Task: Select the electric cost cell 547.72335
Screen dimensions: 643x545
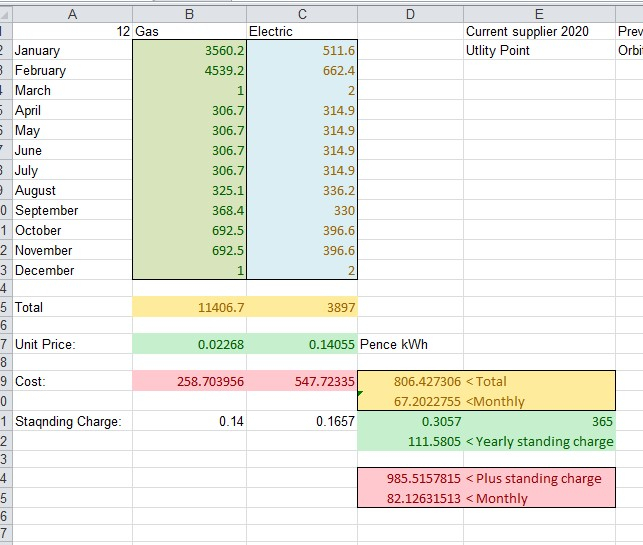Action: click(301, 381)
